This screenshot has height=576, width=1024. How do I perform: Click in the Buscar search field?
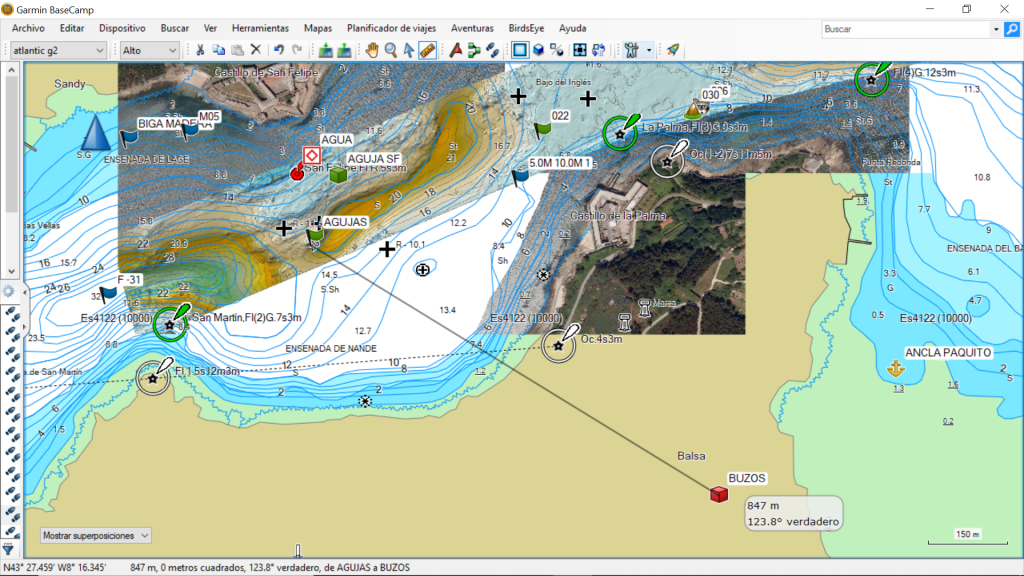905,29
